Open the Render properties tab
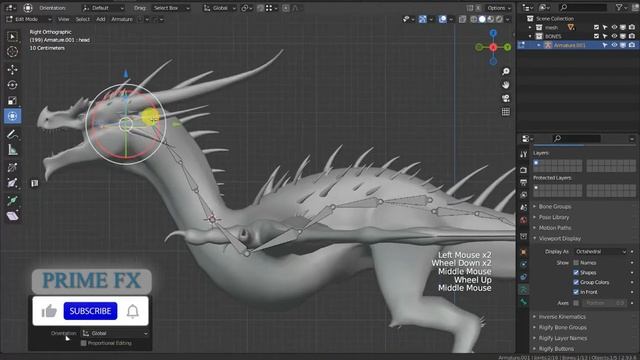This screenshot has width=640, height=360. pos(524,169)
